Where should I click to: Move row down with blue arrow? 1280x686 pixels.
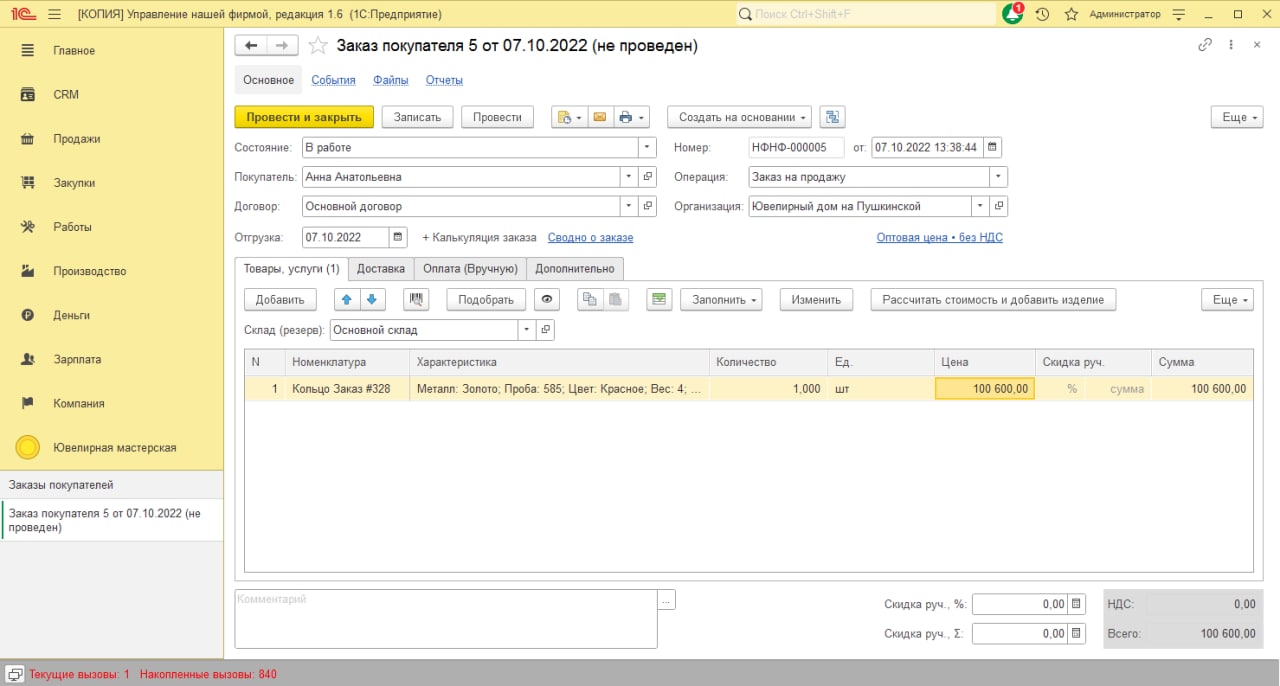coord(372,299)
